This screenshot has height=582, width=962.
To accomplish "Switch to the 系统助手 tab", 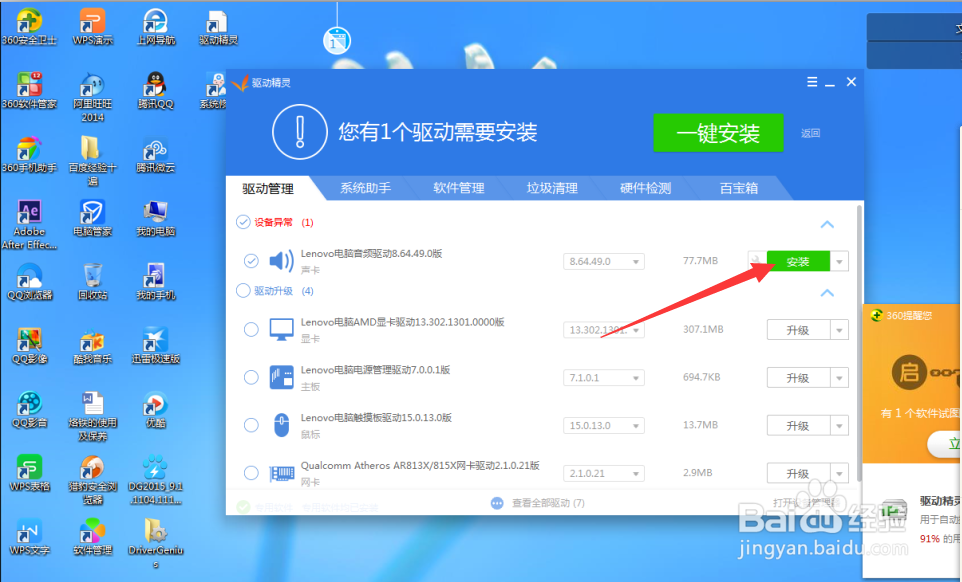I will click(x=366, y=188).
